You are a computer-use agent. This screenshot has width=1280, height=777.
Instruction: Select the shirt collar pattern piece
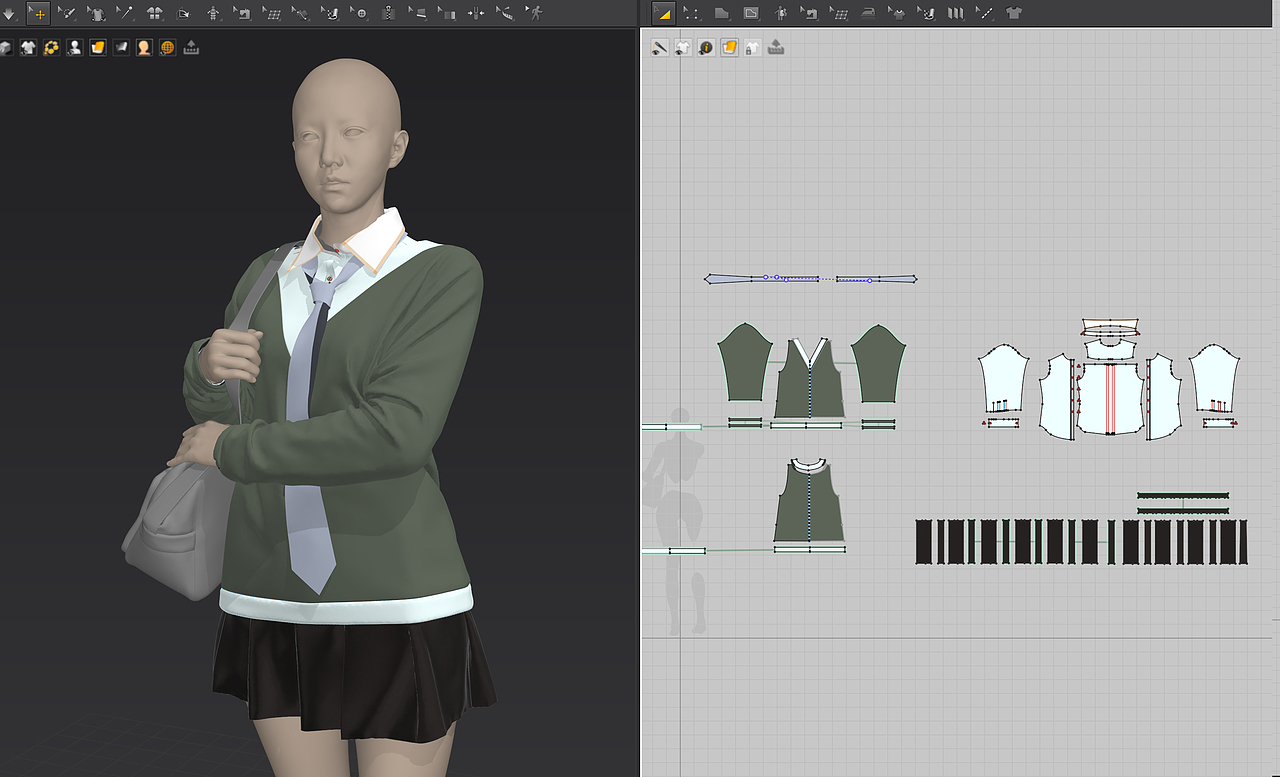(x=1110, y=328)
